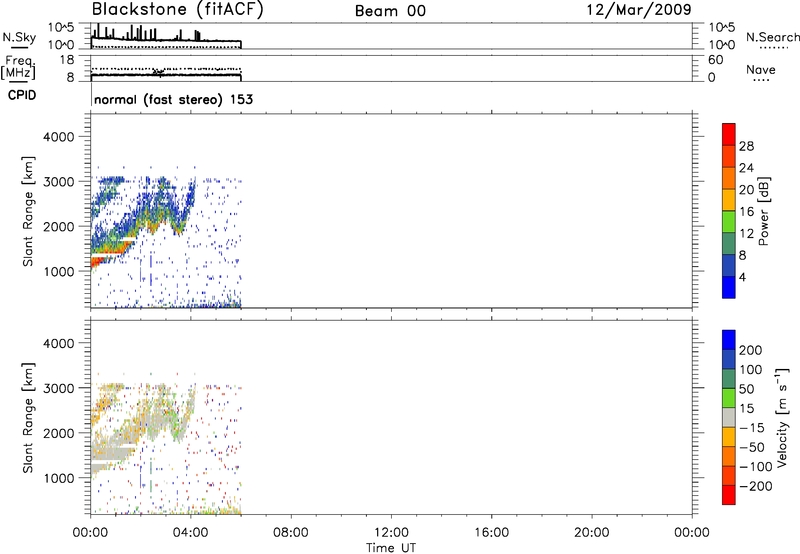Click the velocity panel 'Slant Range [km]' label
800x554 pixels.
pyautogui.click(x=28, y=418)
